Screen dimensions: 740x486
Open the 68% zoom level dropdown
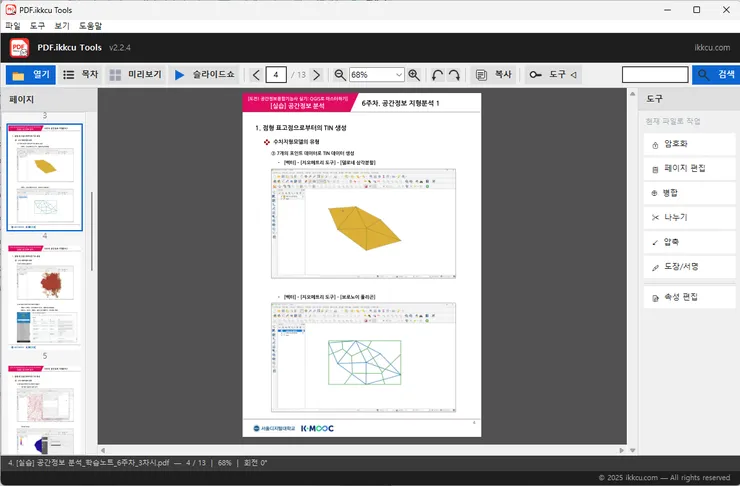tap(376, 75)
